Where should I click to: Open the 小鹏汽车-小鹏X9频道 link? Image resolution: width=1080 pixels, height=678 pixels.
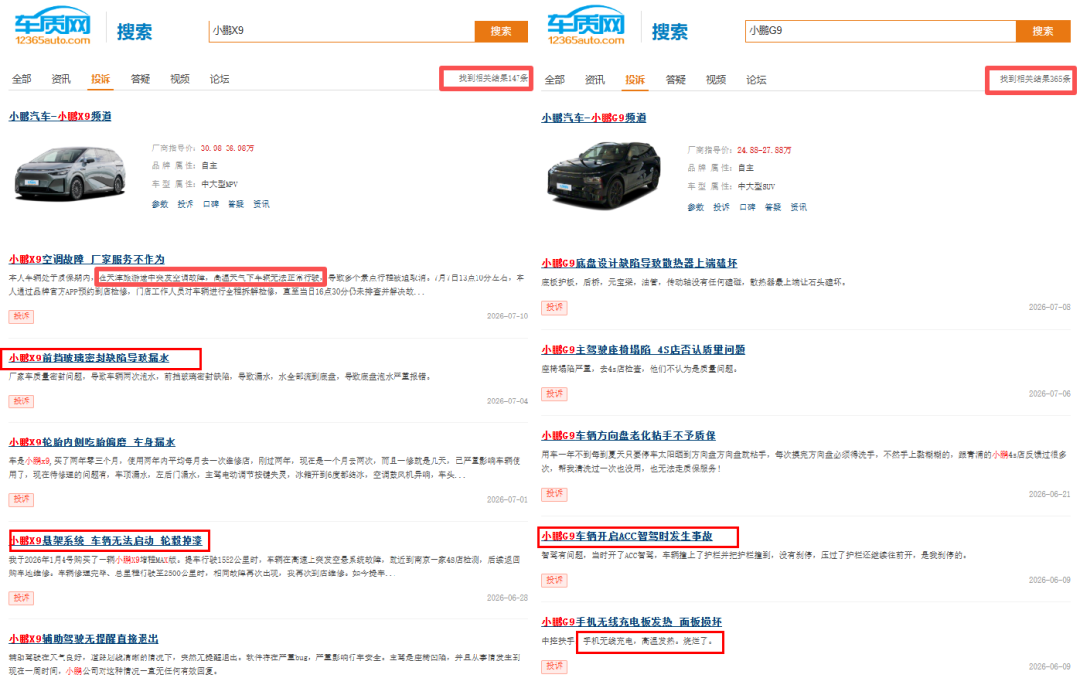[x=60, y=116]
